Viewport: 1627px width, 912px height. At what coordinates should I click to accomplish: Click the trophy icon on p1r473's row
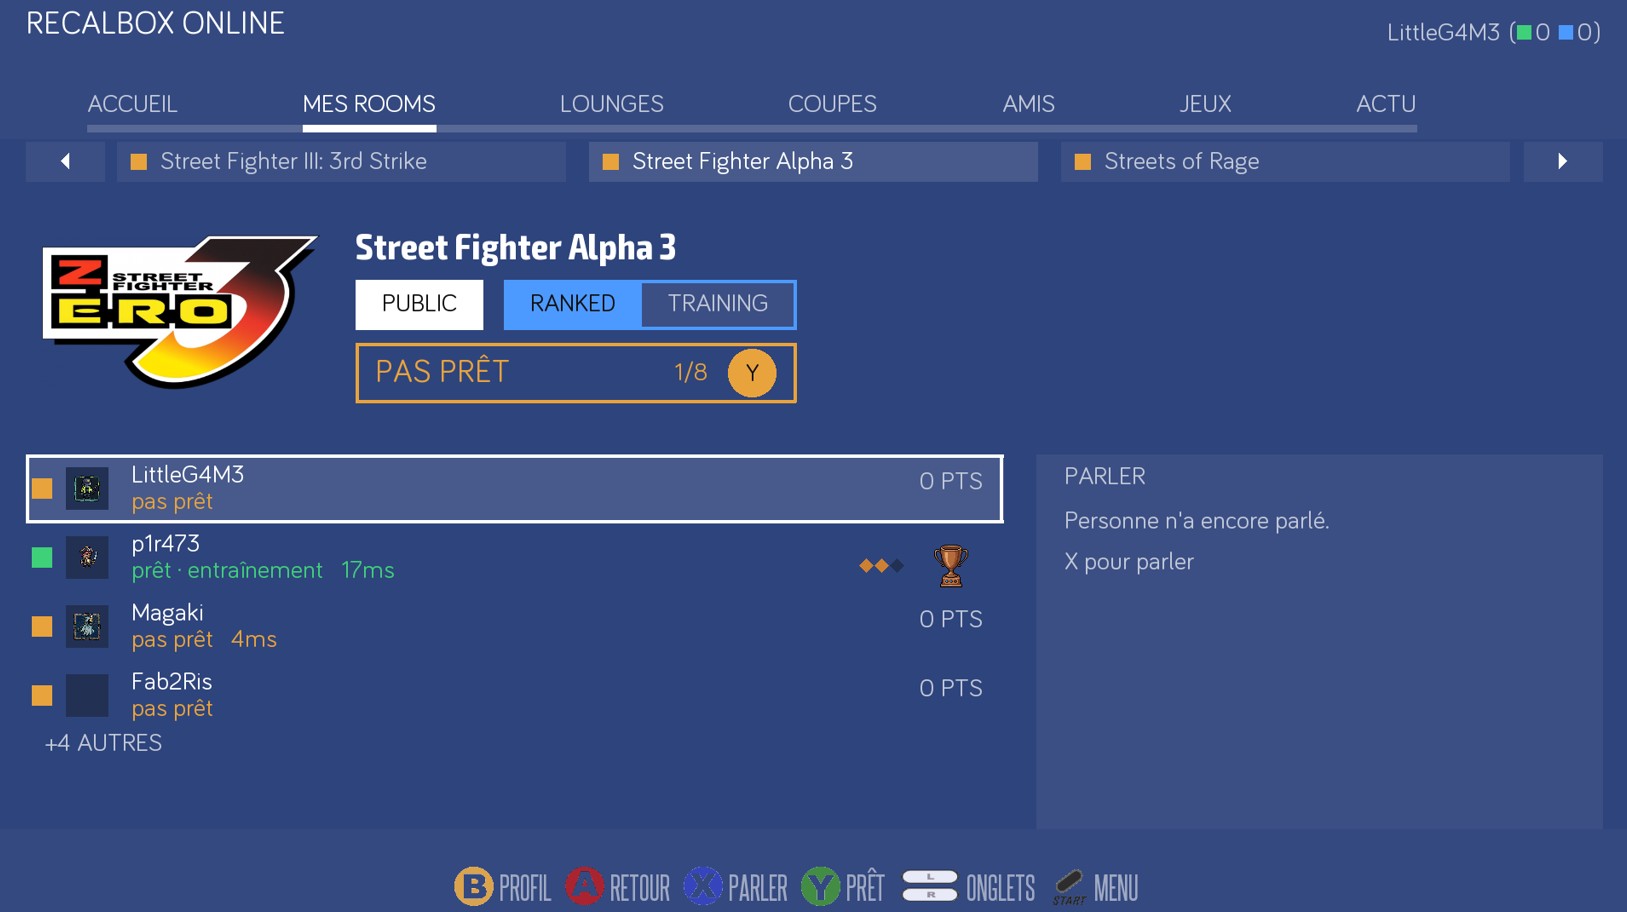point(950,565)
